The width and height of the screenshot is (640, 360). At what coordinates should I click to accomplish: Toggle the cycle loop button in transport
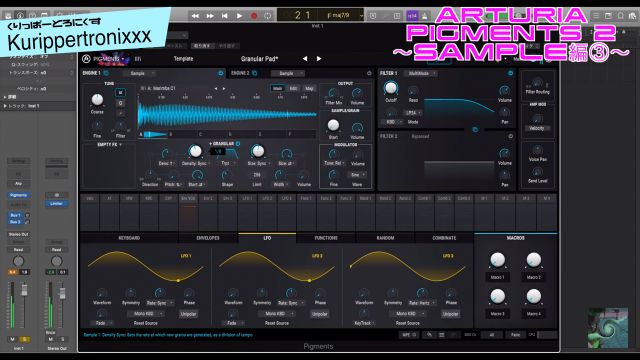(268, 16)
